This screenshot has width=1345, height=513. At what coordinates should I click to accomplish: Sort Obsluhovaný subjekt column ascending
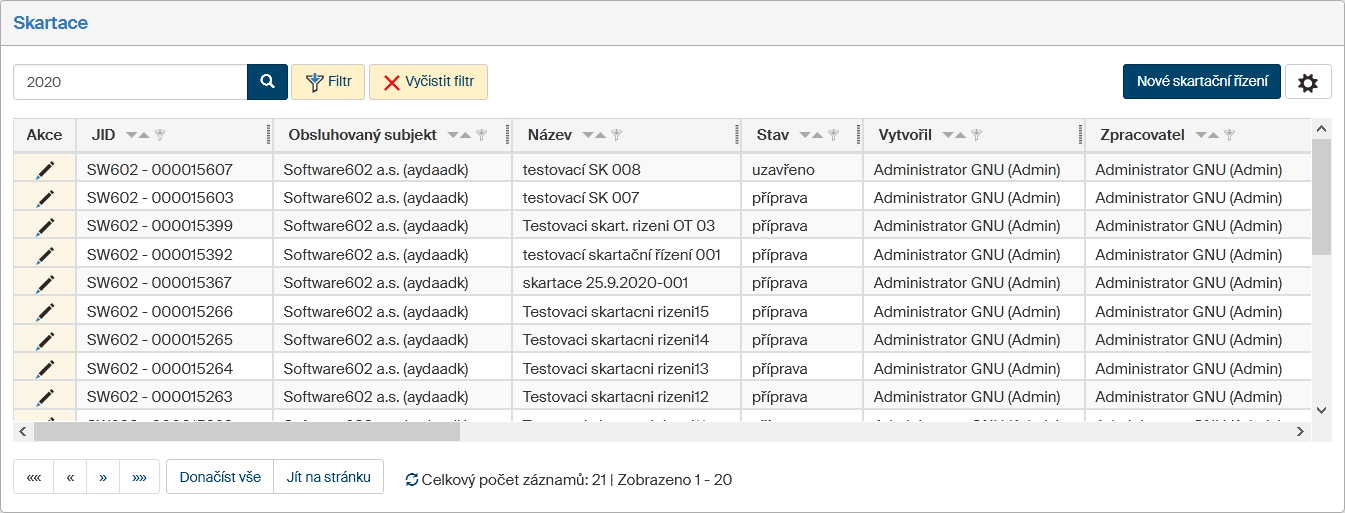click(x=466, y=135)
